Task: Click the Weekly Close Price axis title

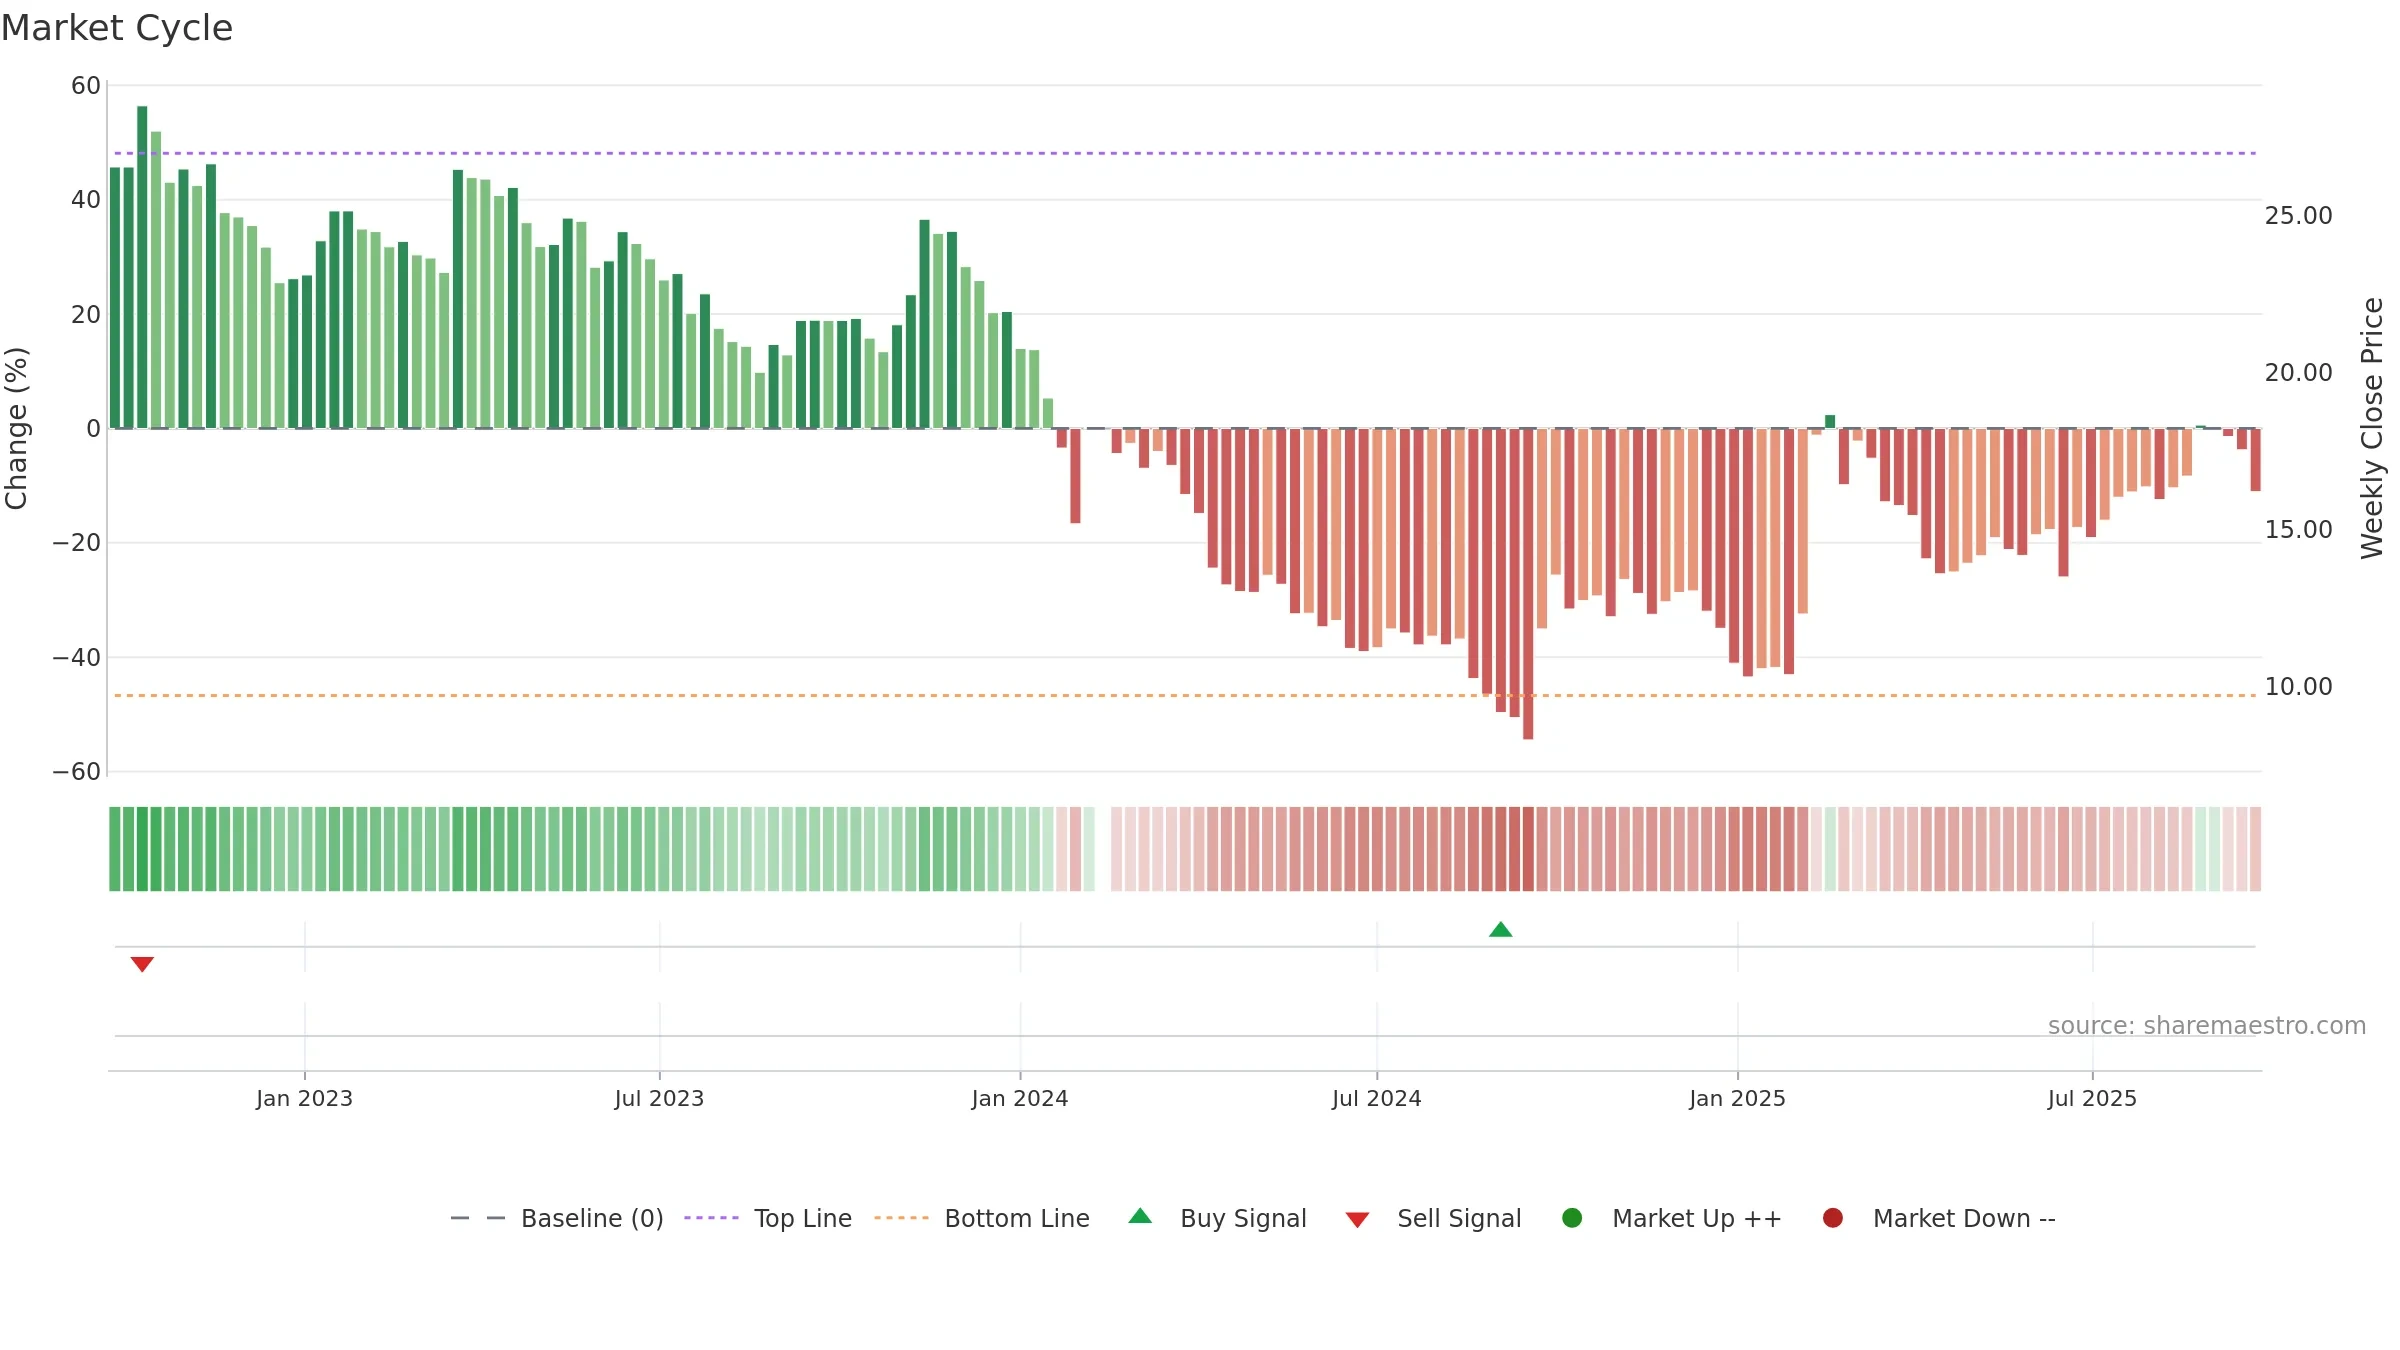Action: (x=2372, y=428)
